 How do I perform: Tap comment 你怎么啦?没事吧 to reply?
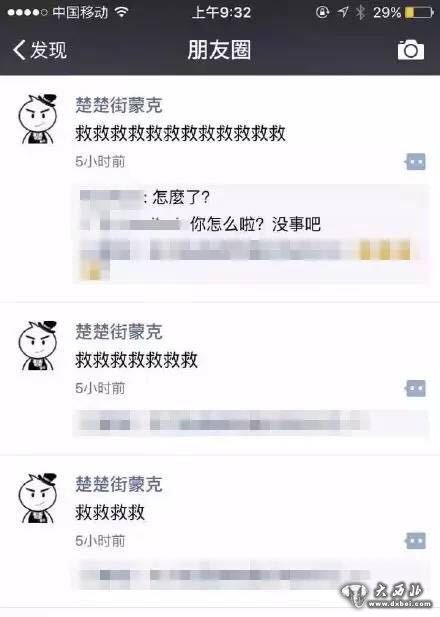[256, 224]
